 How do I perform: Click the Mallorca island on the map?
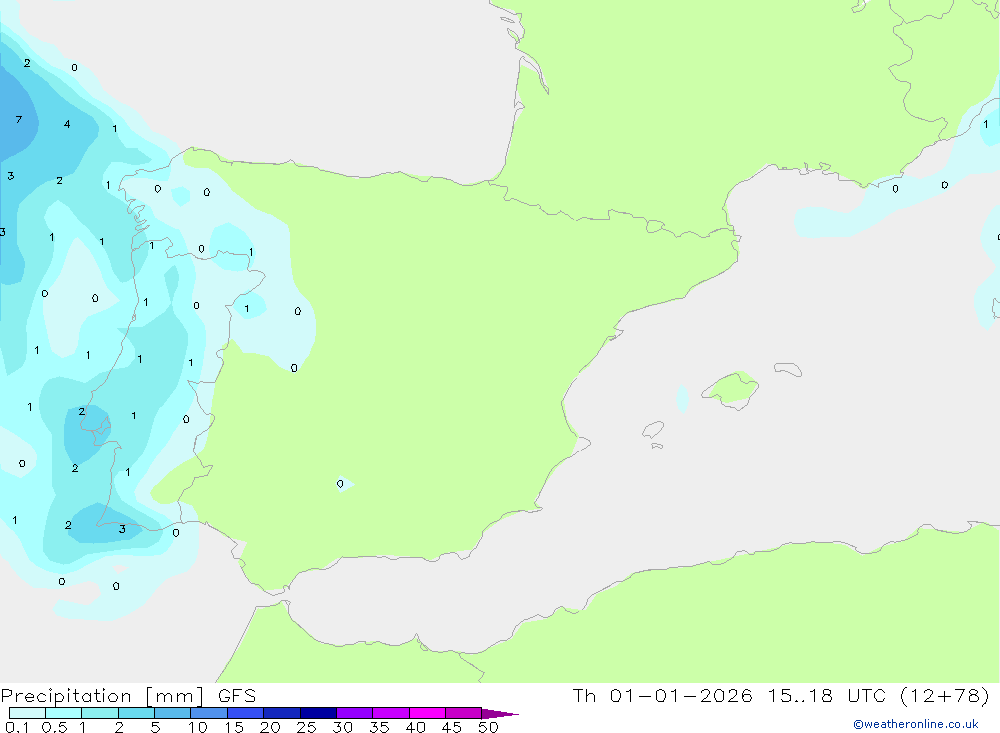pos(731,389)
